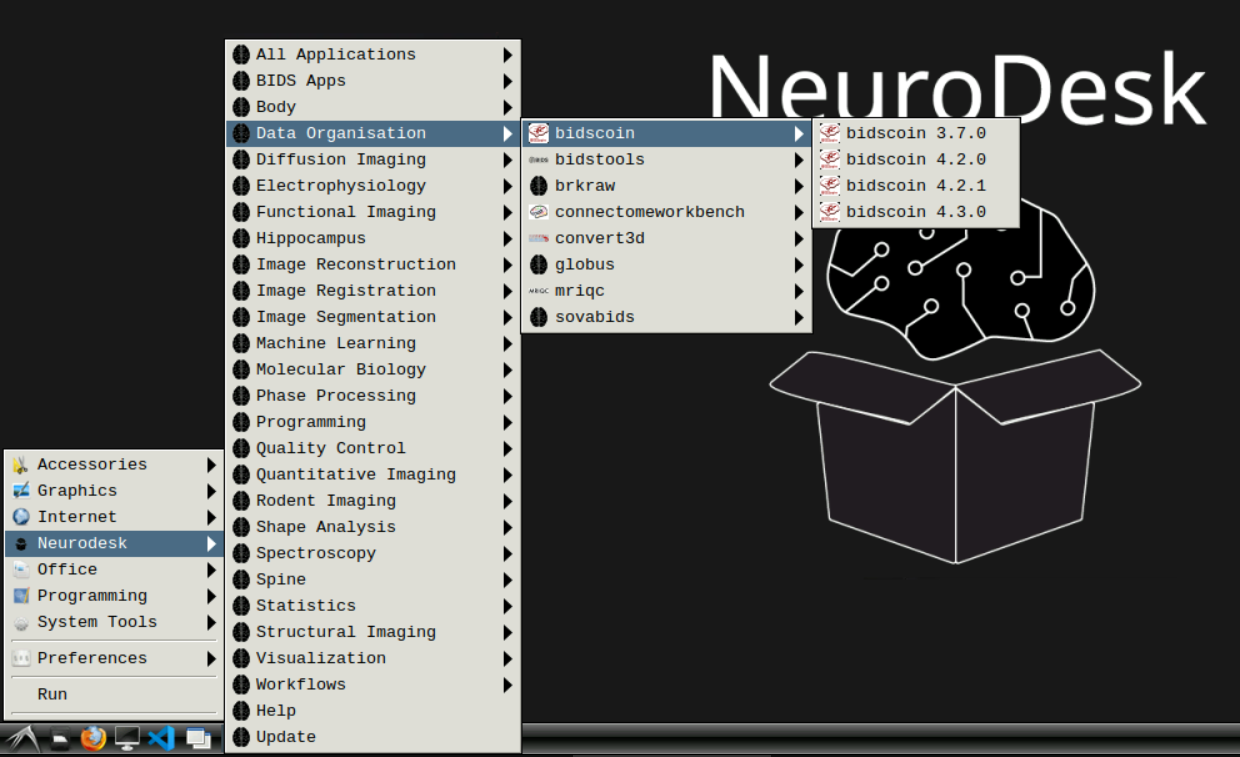Select Spectroscopy from the Neurodesk menu
Image resolution: width=1240 pixels, height=757 pixels.
[373, 553]
